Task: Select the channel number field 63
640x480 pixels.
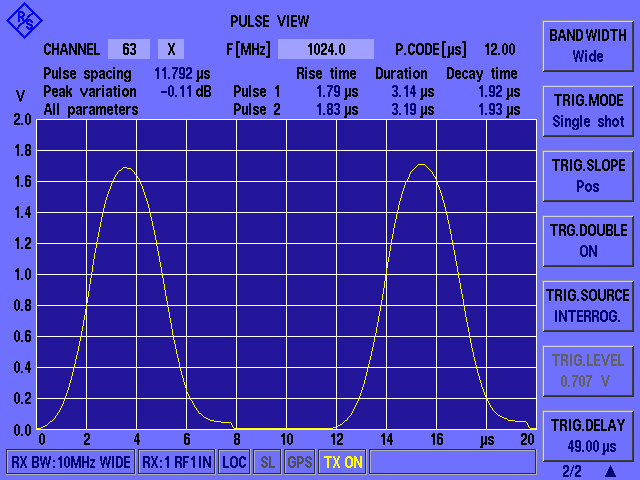Action: coord(130,49)
